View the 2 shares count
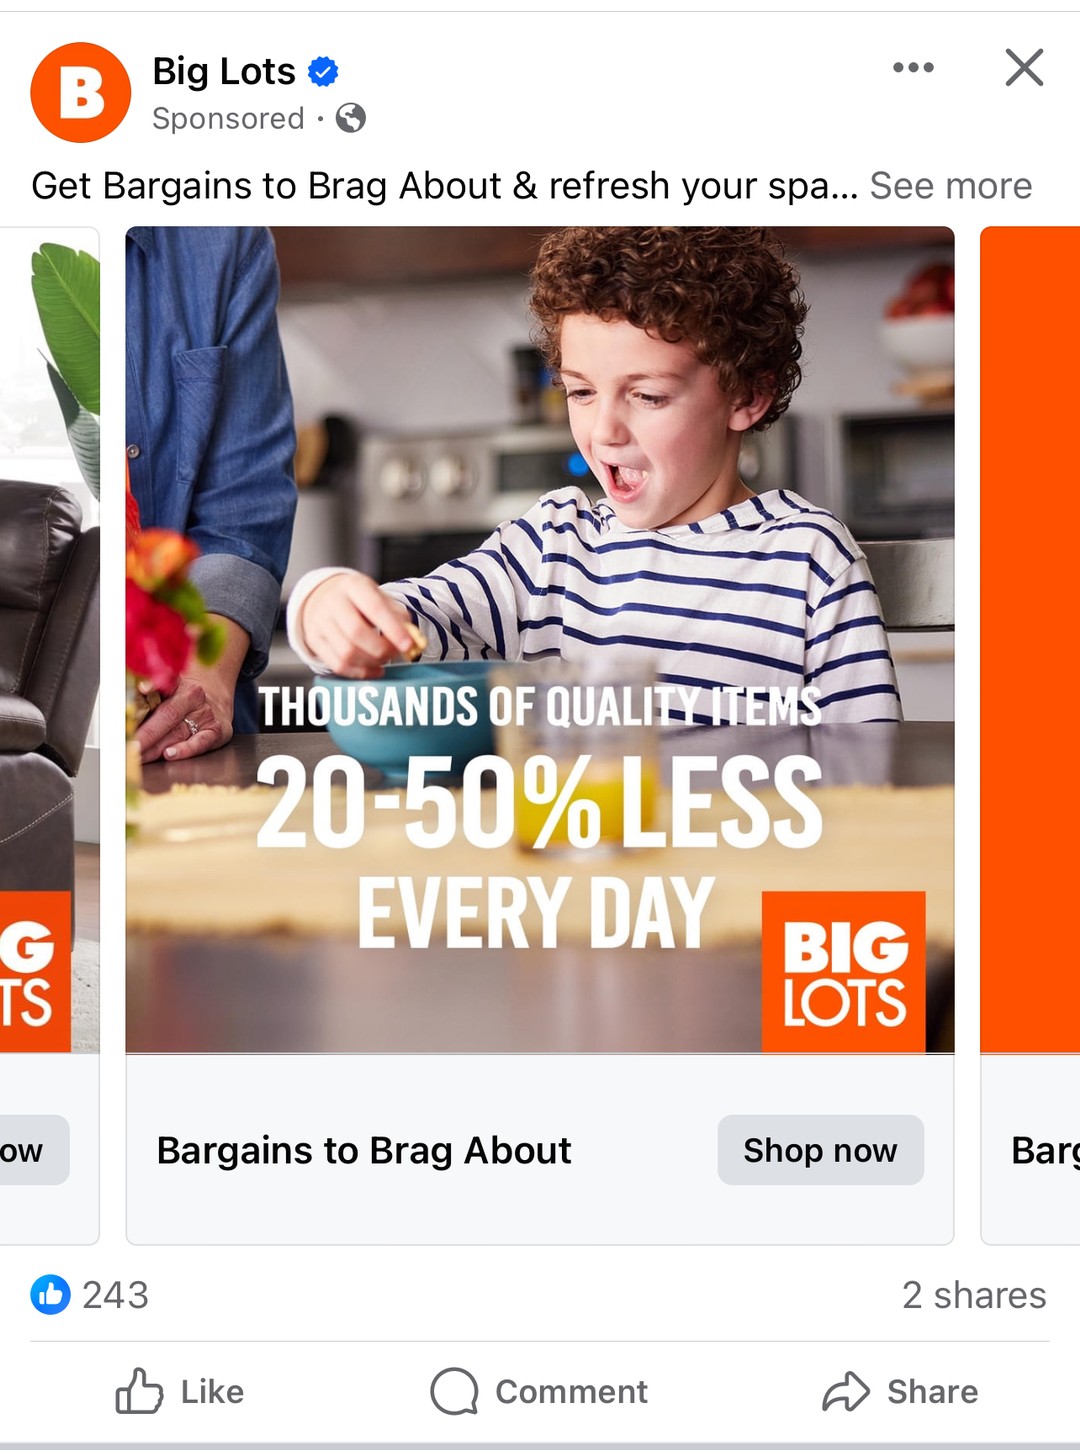1080x1450 pixels. [974, 1295]
